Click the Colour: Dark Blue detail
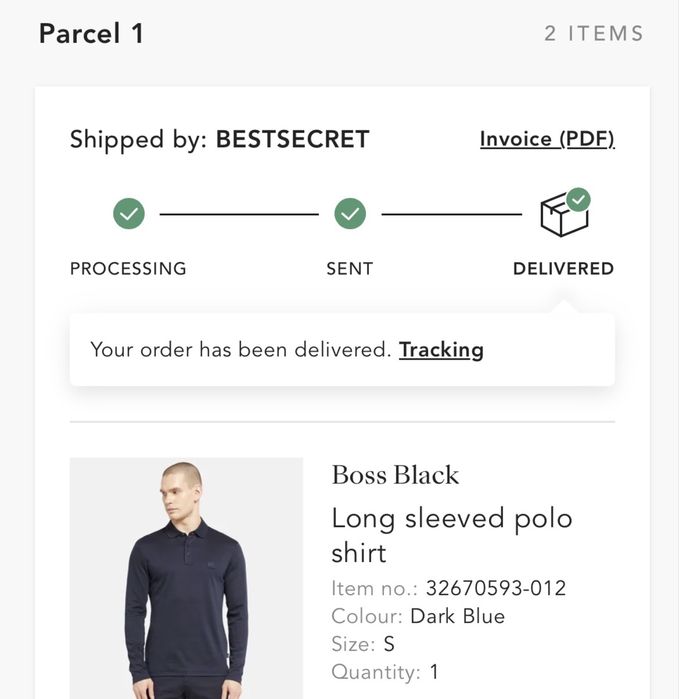Viewport: 679px width, 699px height. (418, 616)
